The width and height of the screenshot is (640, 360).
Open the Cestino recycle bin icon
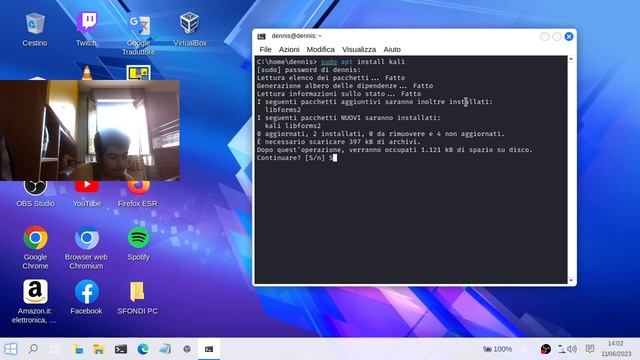click(35, 29)
